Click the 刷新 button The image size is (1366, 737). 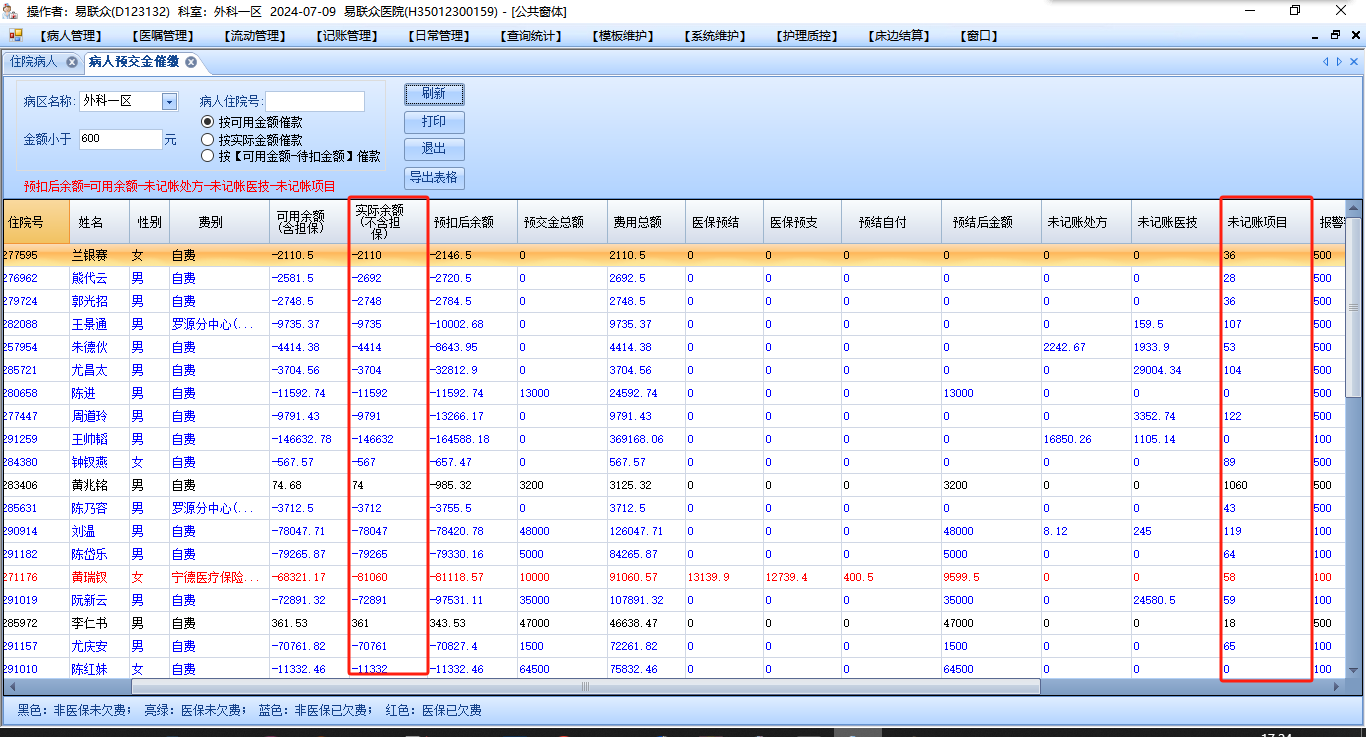click(434, 94)
